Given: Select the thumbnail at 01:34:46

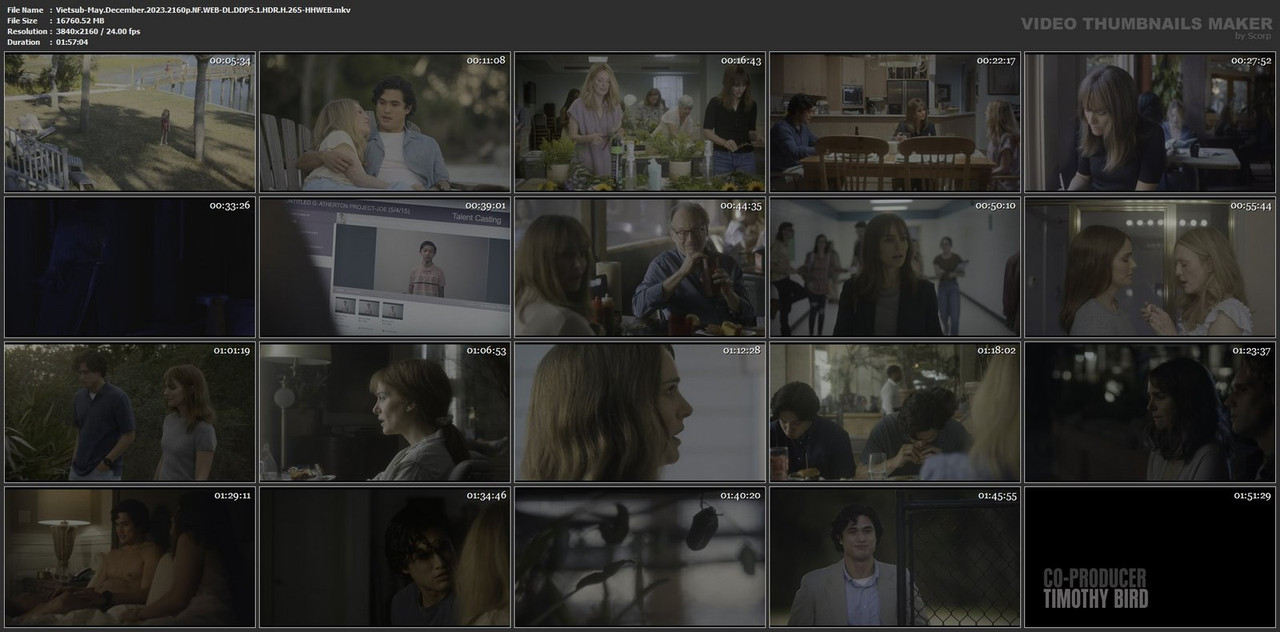Looking at the screenshot, I should click(385, 557).
